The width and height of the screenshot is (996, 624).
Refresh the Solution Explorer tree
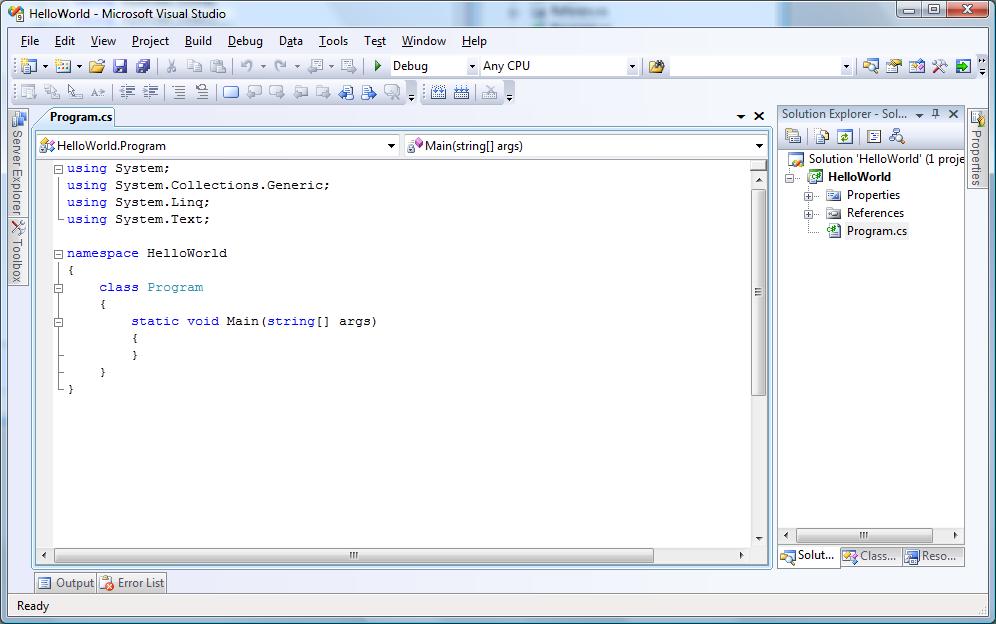(x=845, y=136)
